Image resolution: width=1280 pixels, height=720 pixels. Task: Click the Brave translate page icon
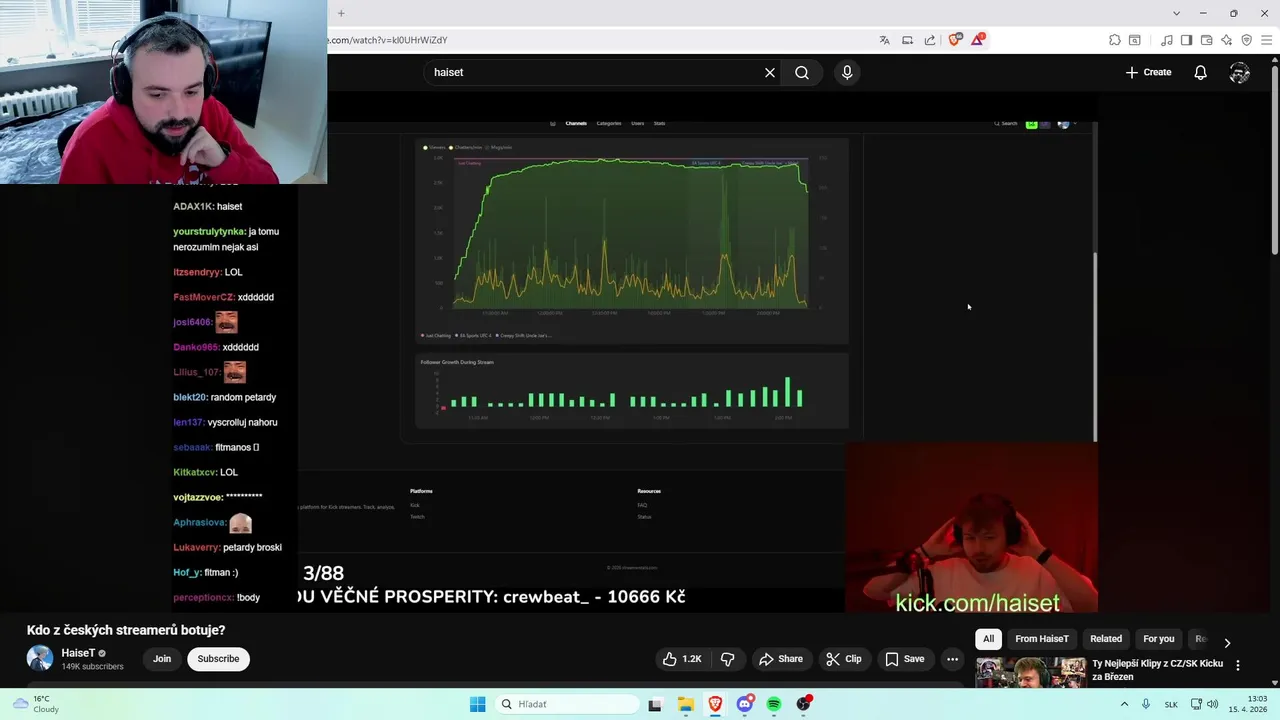pyautogui.click(x=884, y=40)
